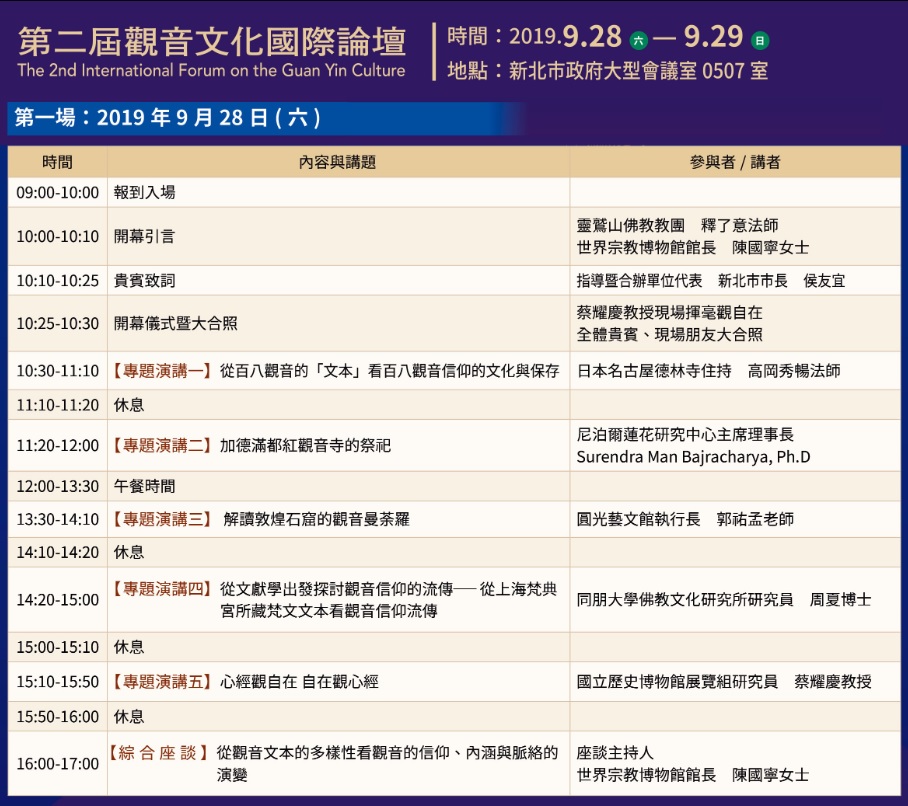Viewport: 908px width, 806px height.
Task: Click the 內容與講題 column header
Action: (337, 162)
